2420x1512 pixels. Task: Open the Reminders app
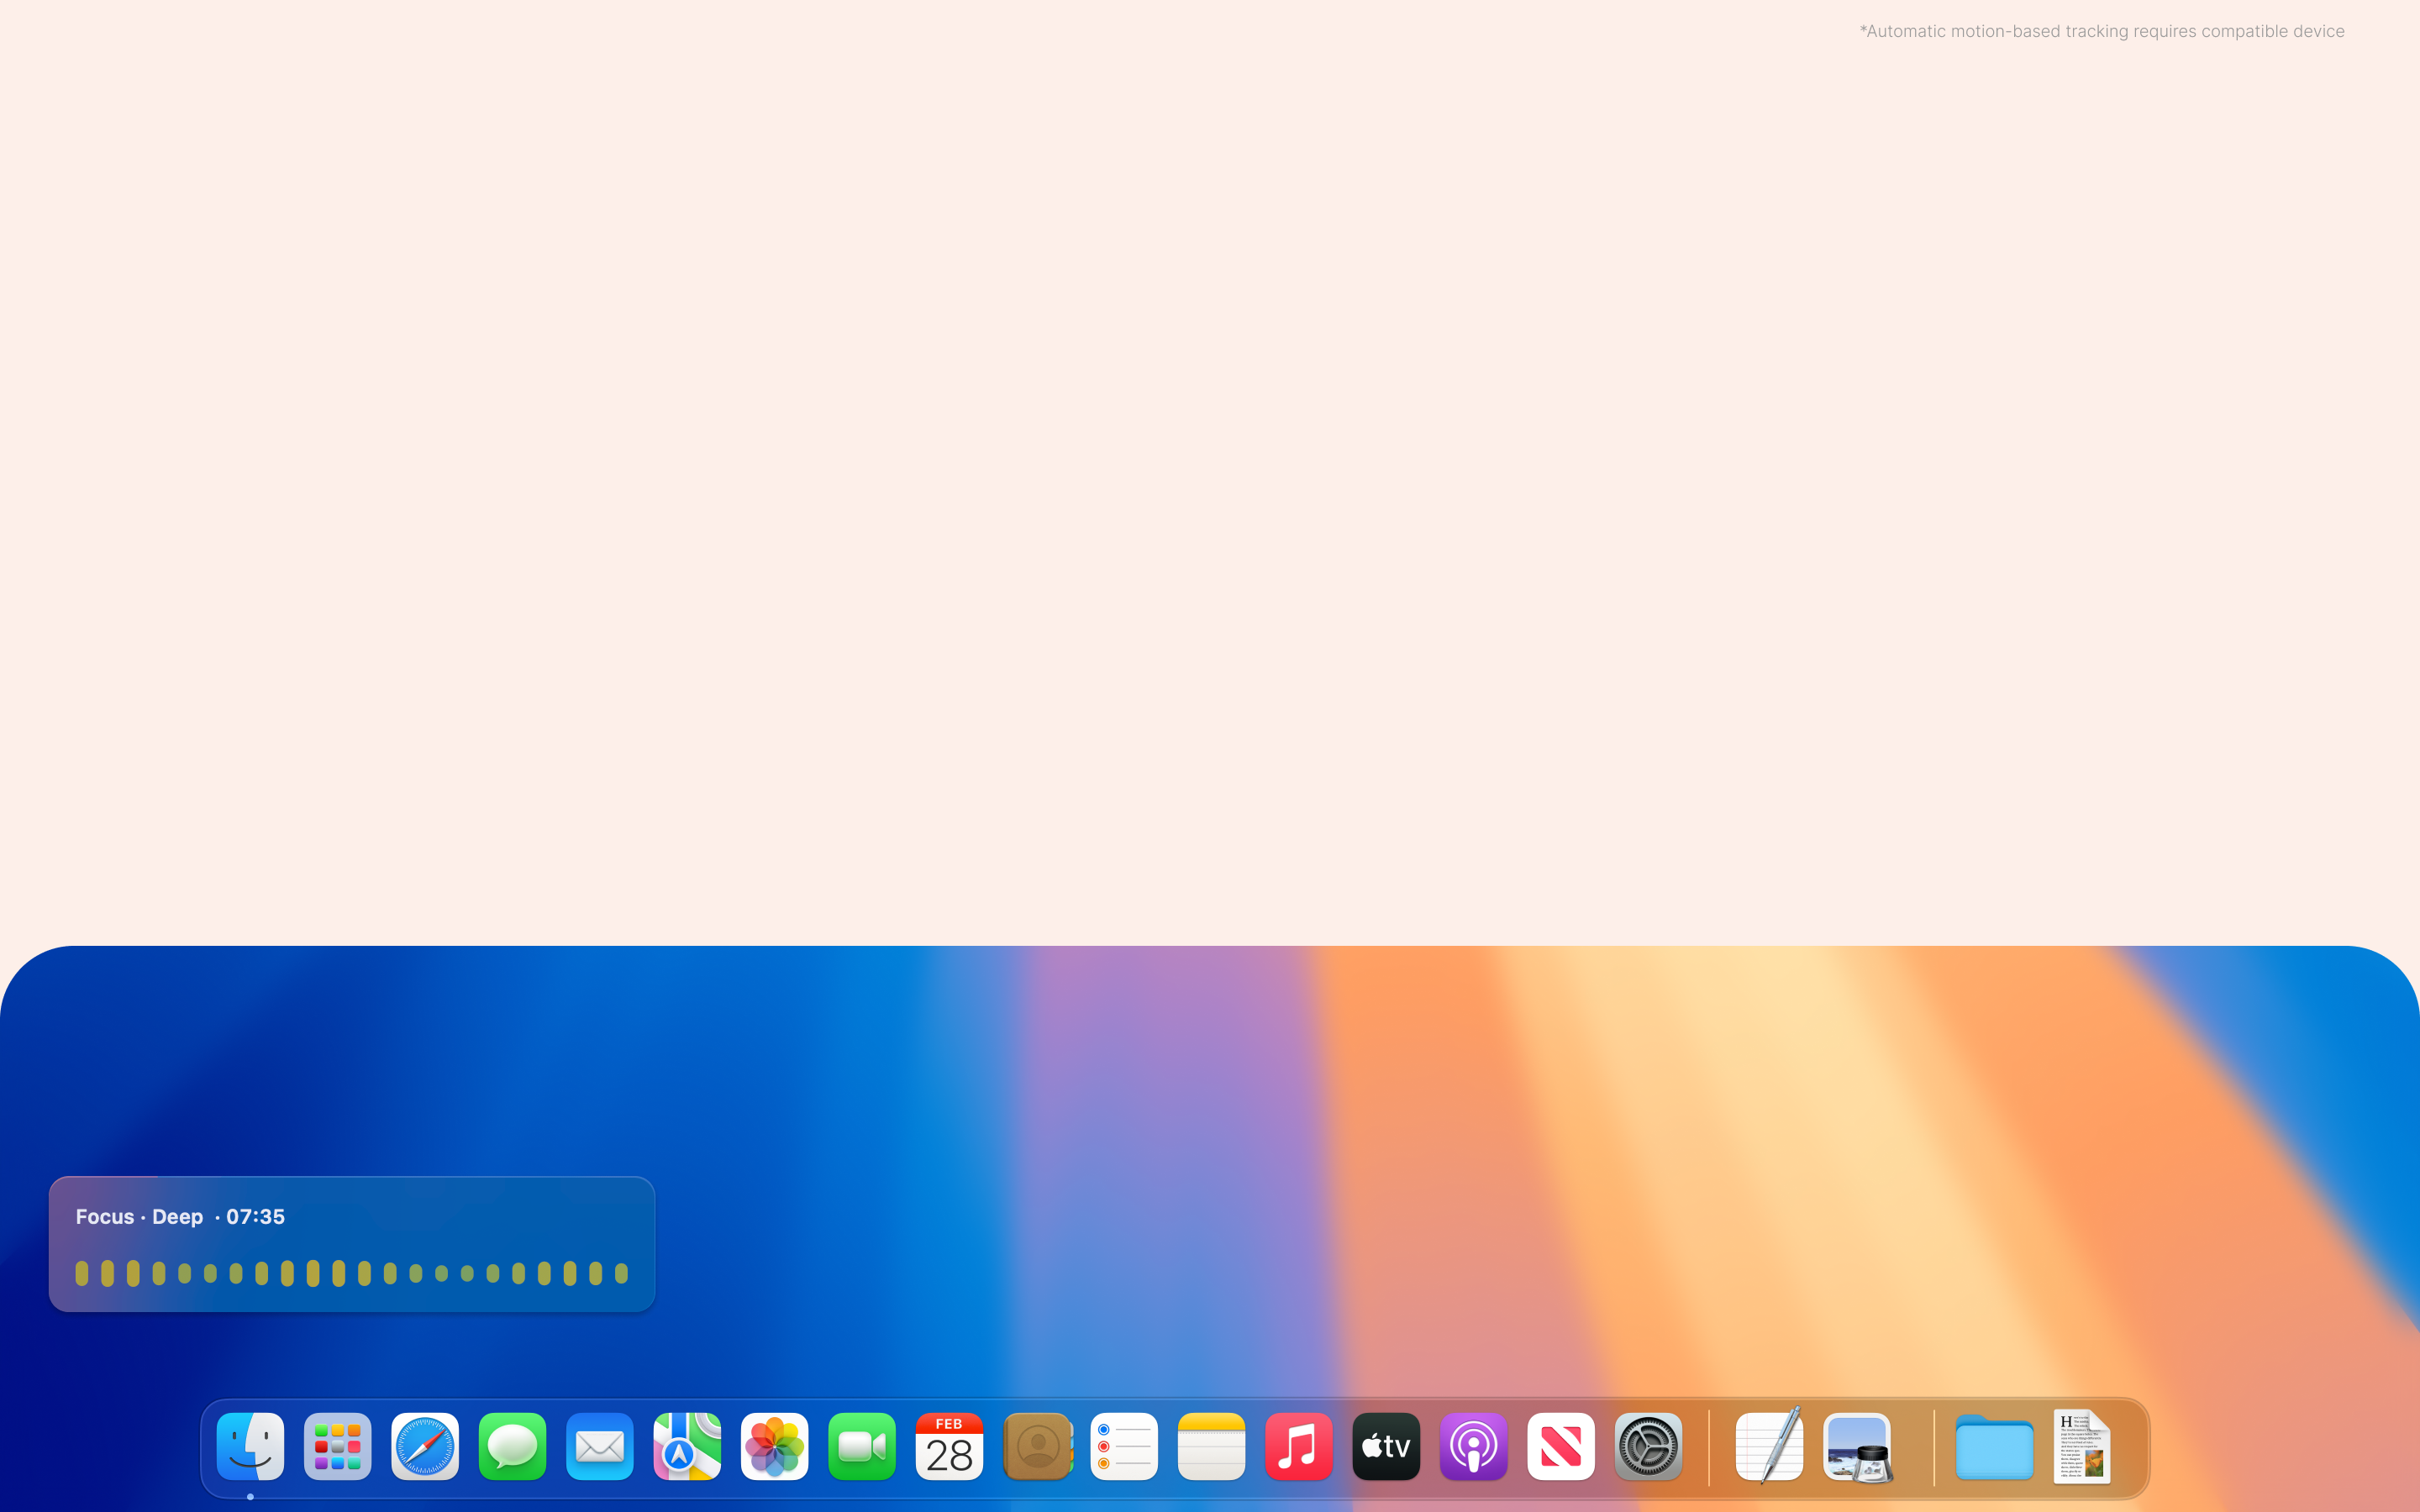coord(1124,1446)
